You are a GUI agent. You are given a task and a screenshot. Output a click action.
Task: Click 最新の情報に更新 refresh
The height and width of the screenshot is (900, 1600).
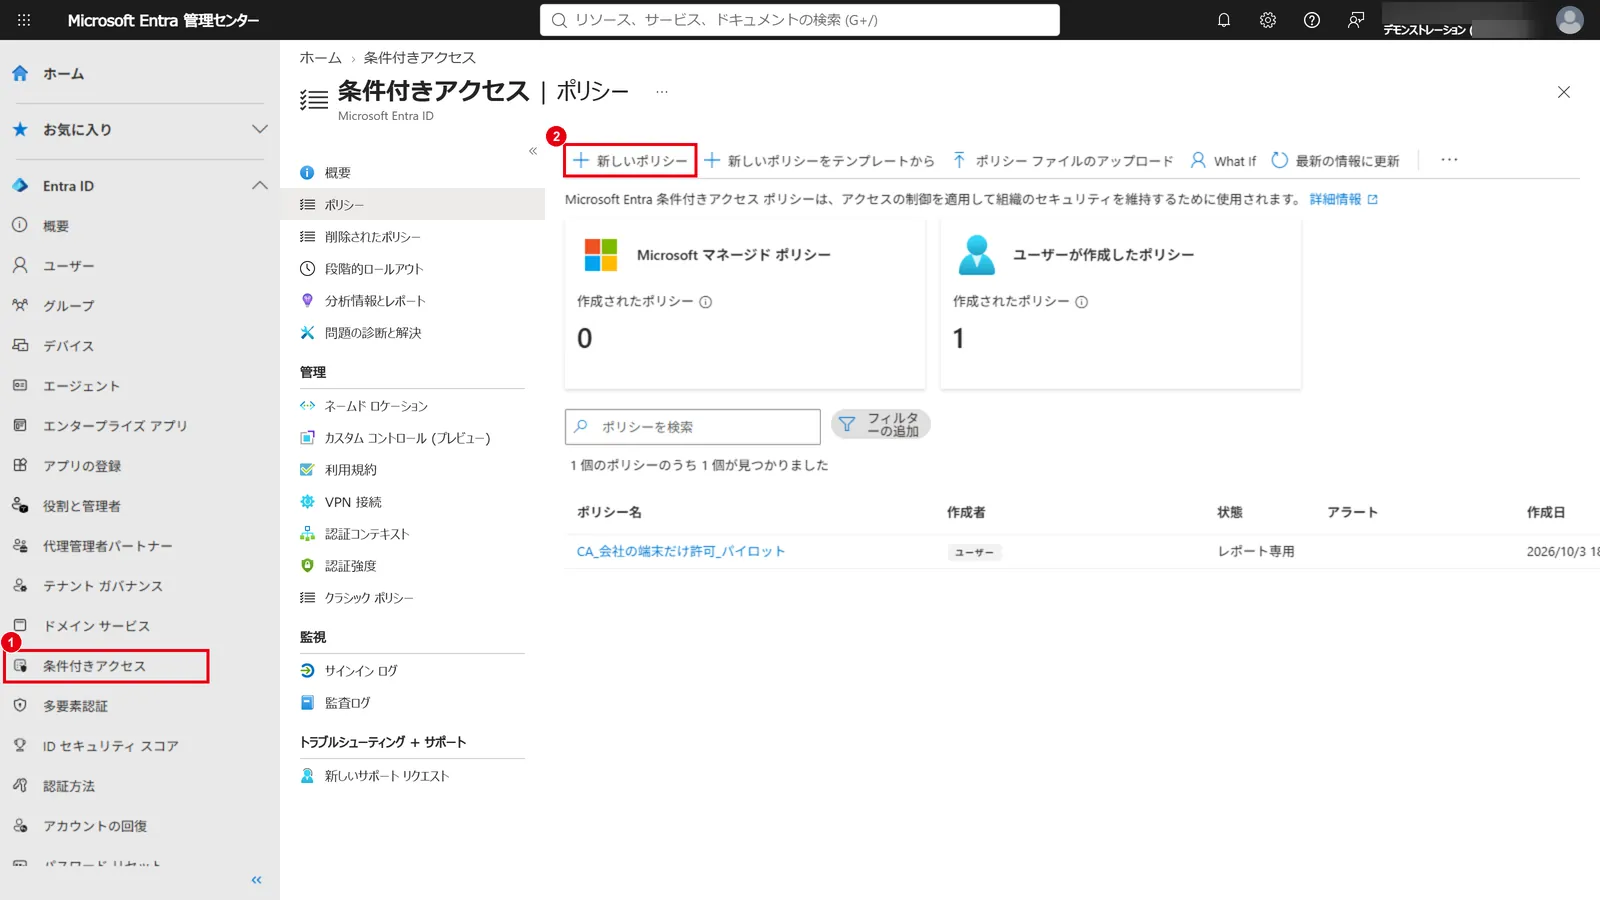(x=1335, y=161)
